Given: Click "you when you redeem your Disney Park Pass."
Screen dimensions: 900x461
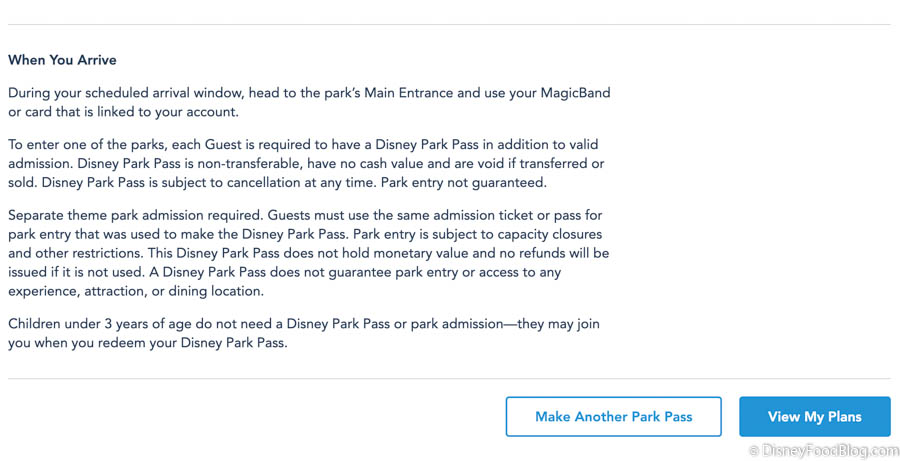Looking at the screenshot, I should pos(147,343).
